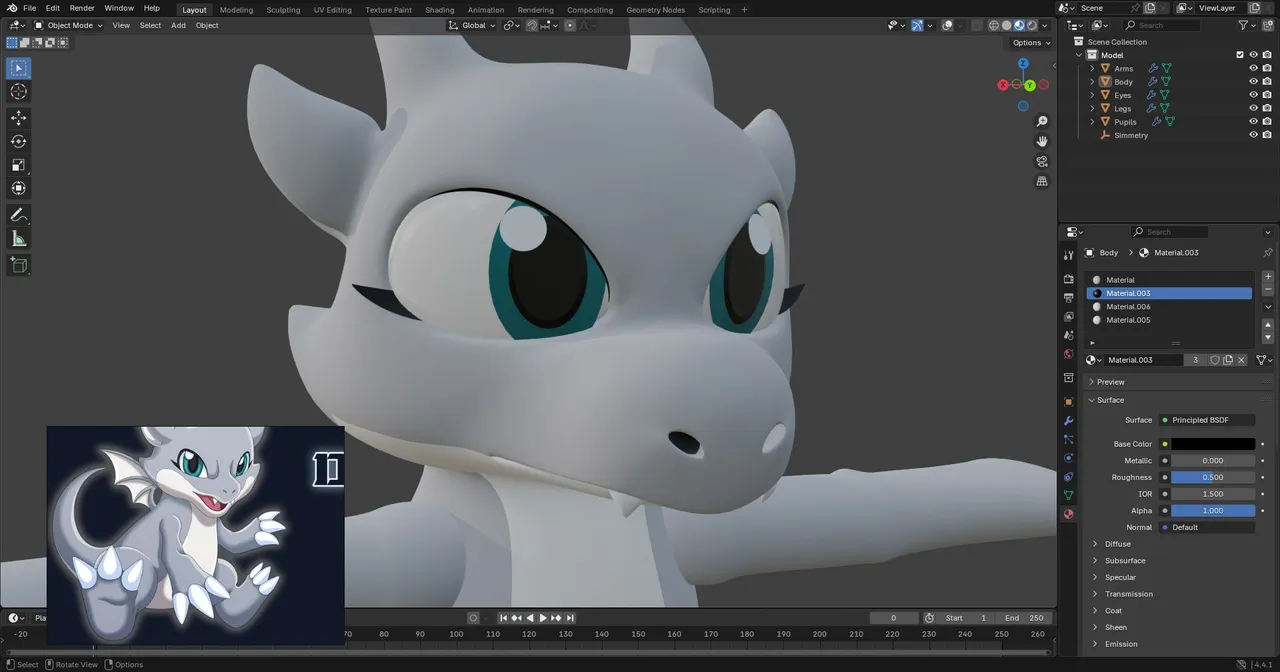This screenshot has width=1280, height=672.
Task: Click the new collection icon in Outliner
Action: (x=1269, y=25)
